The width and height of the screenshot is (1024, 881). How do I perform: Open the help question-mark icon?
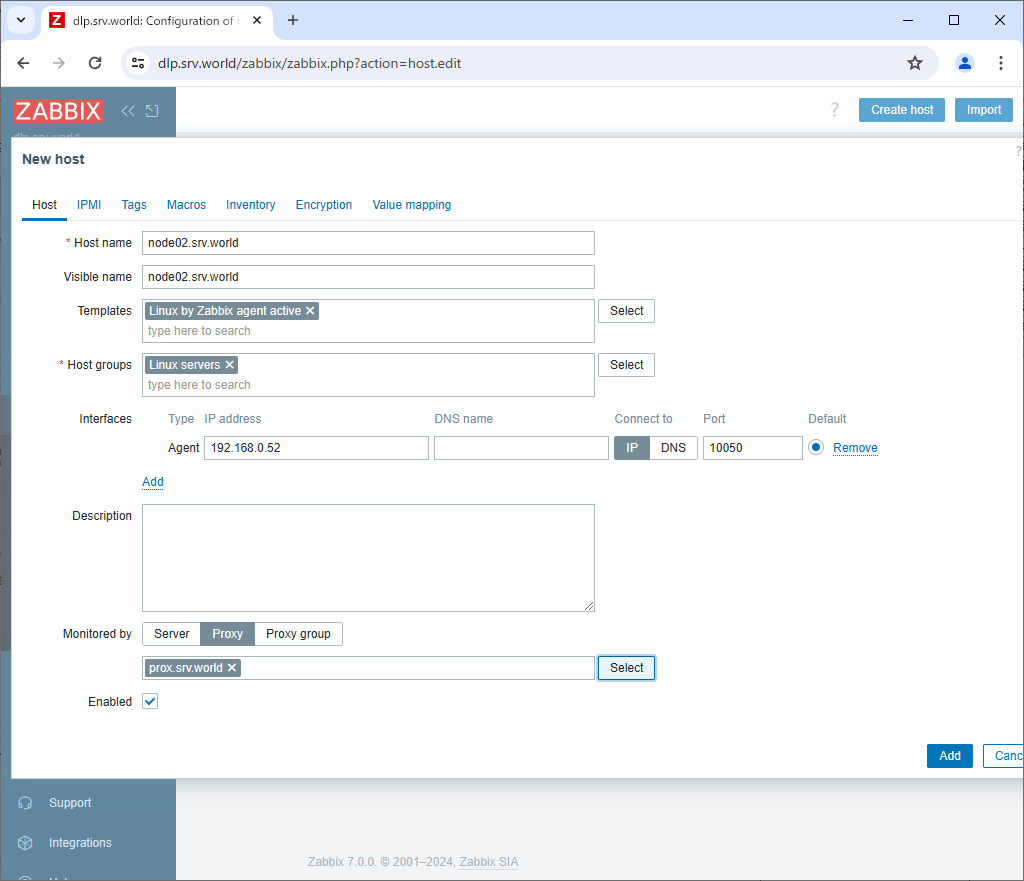(x=835, y=110)
